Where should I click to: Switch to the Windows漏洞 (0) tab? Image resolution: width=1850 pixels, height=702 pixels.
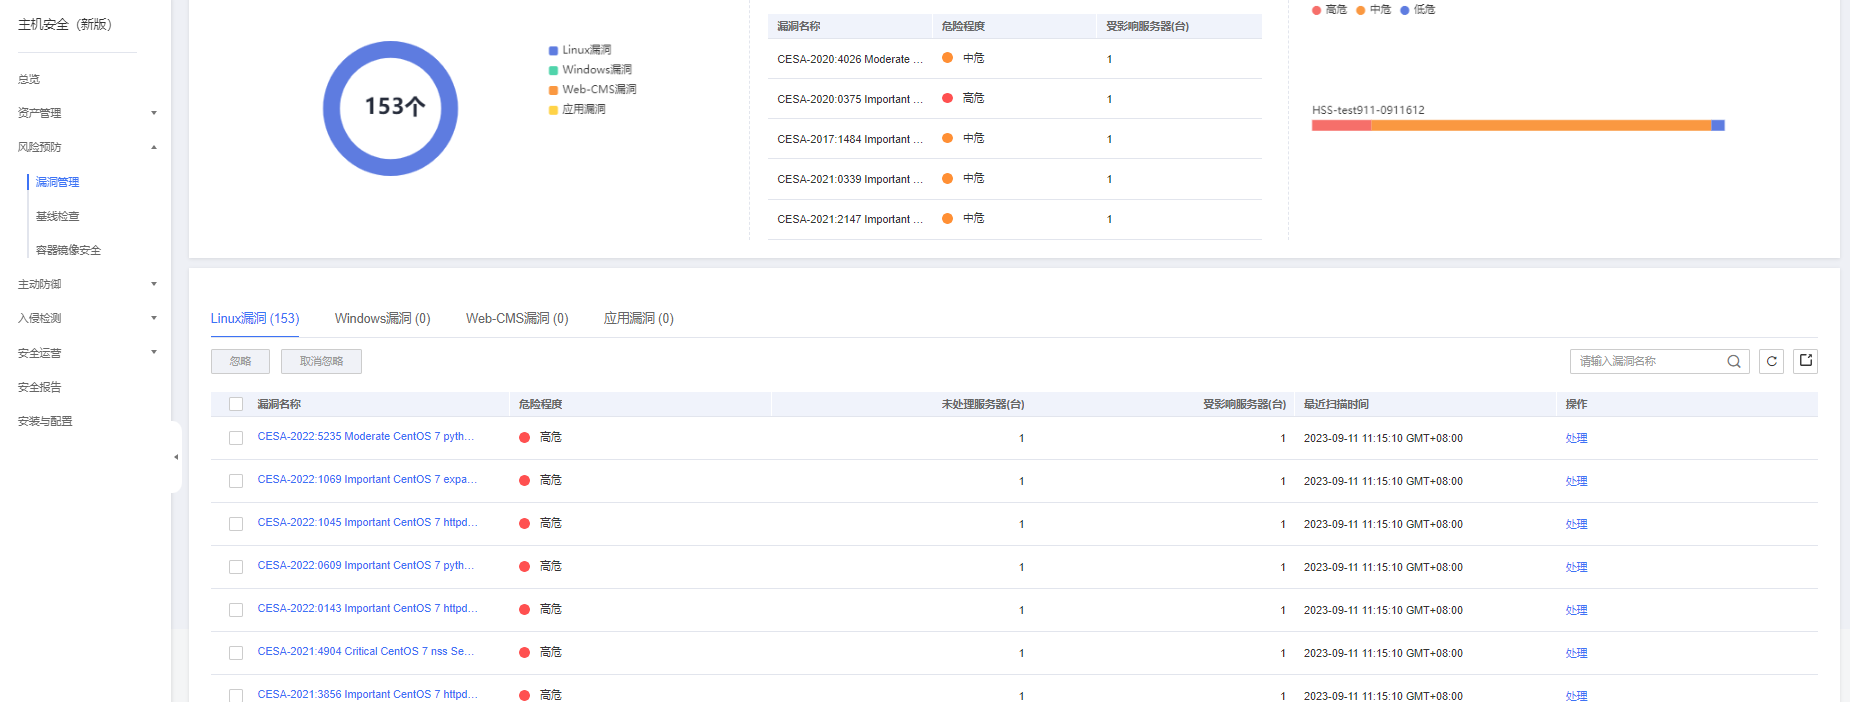point(382,318)
